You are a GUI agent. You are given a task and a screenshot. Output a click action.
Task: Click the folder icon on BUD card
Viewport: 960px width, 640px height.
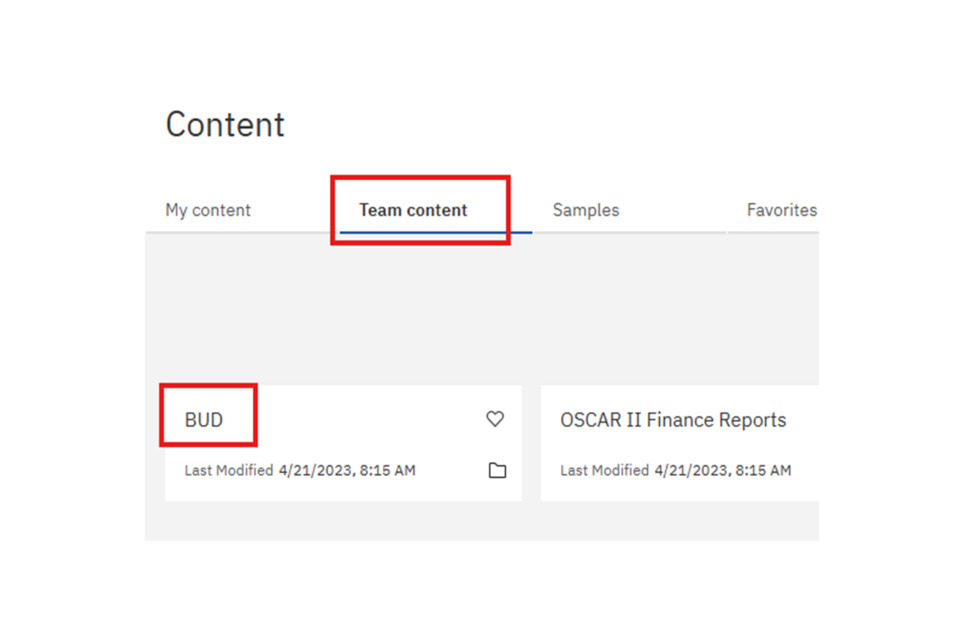497,470
